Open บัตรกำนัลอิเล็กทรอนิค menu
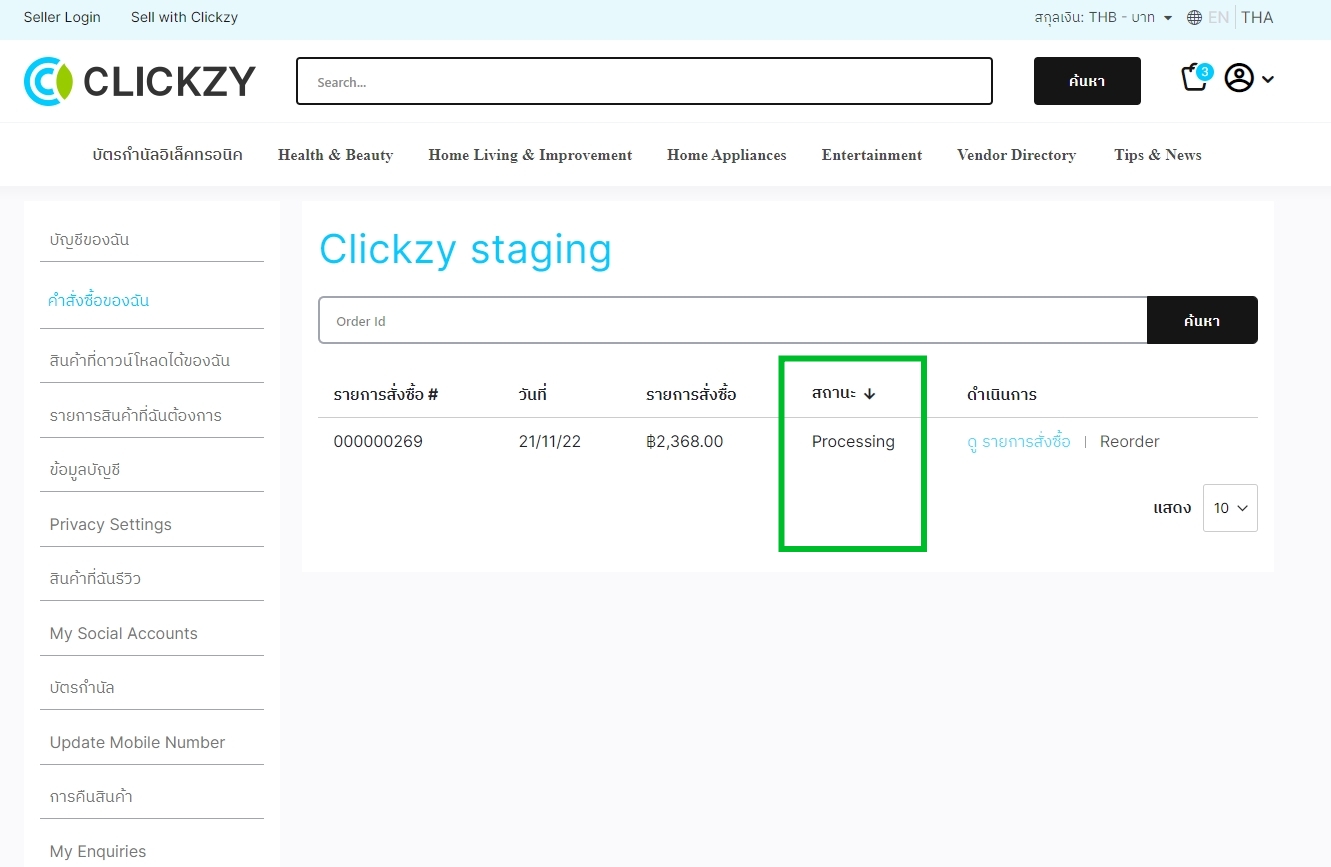Viewport: 1331px width, 867px height. click(x=167, y=155)
